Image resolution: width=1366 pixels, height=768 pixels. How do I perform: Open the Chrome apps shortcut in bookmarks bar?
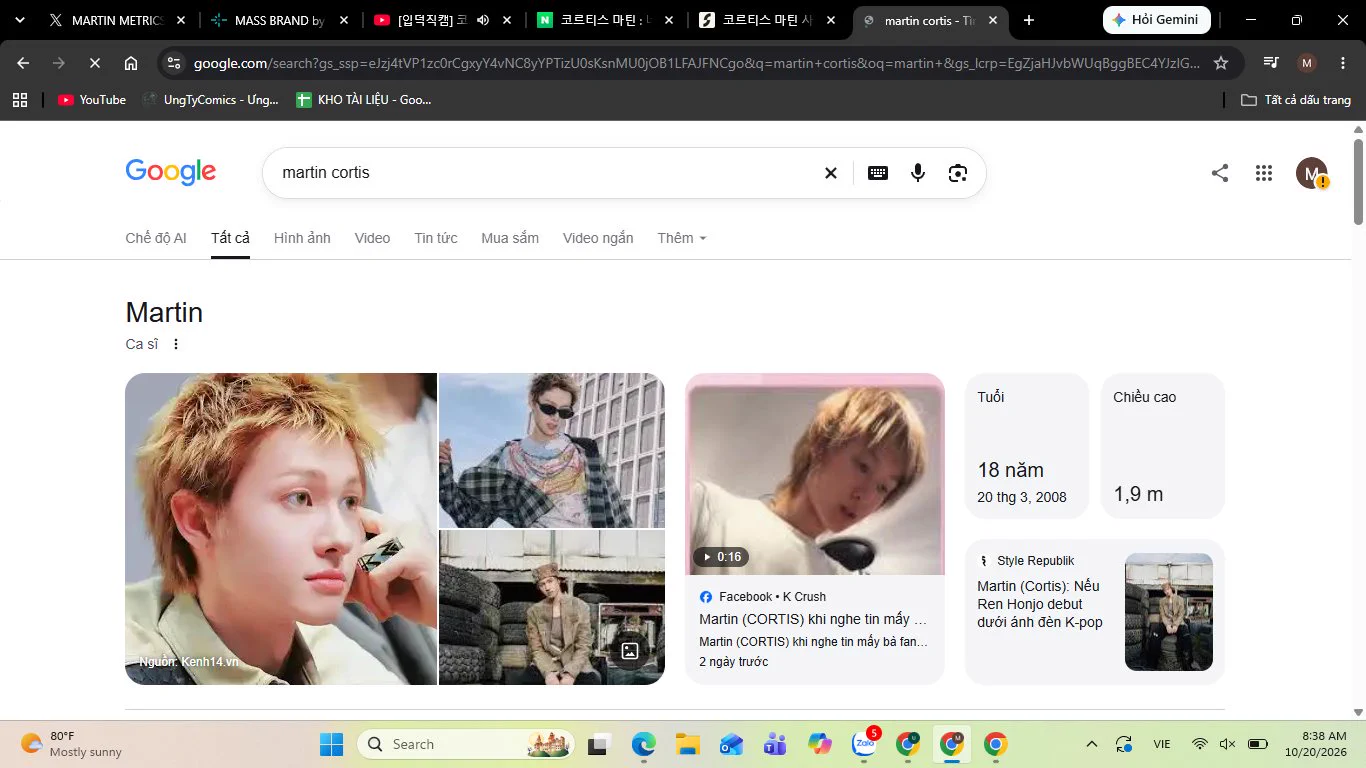pyautogui.click(x=19, y=100)
